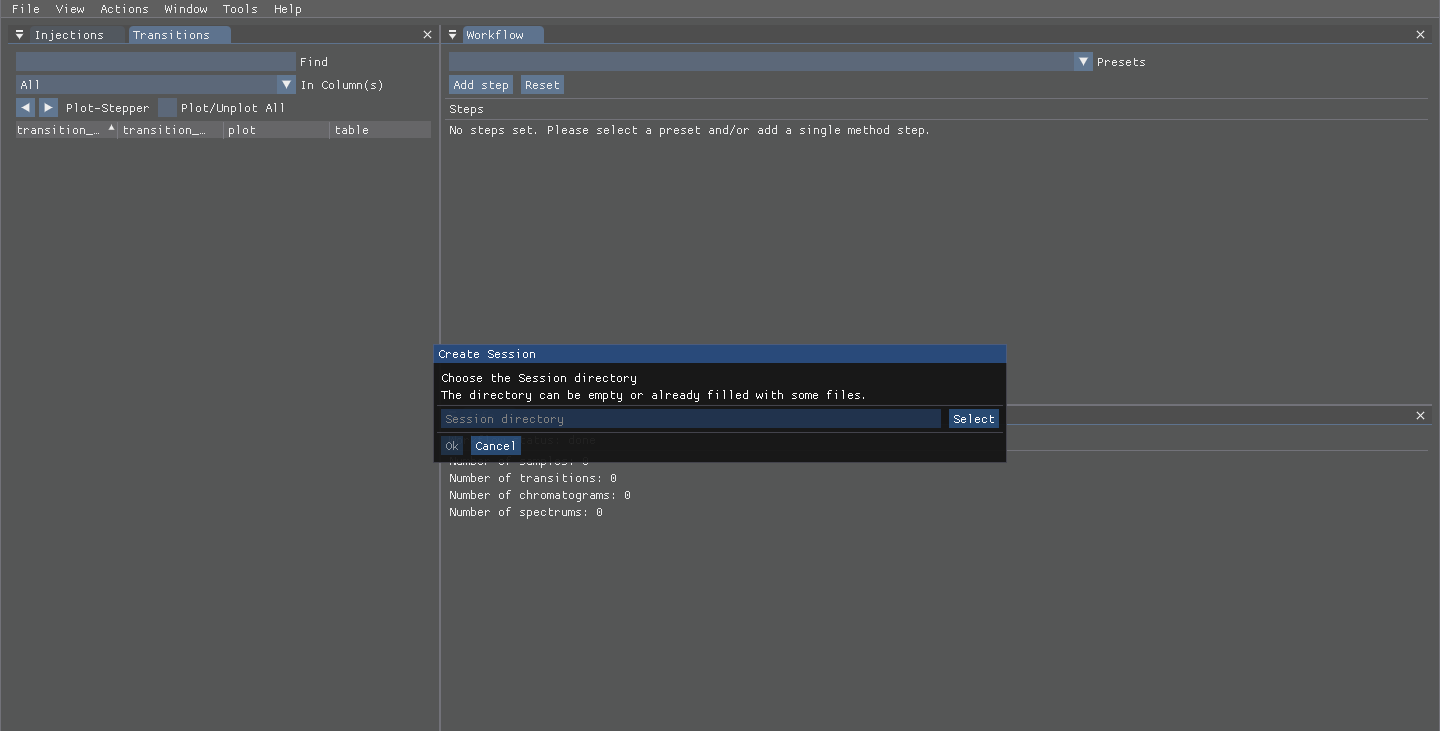Toggle the Plot/Unplot All checkbox

167,108
